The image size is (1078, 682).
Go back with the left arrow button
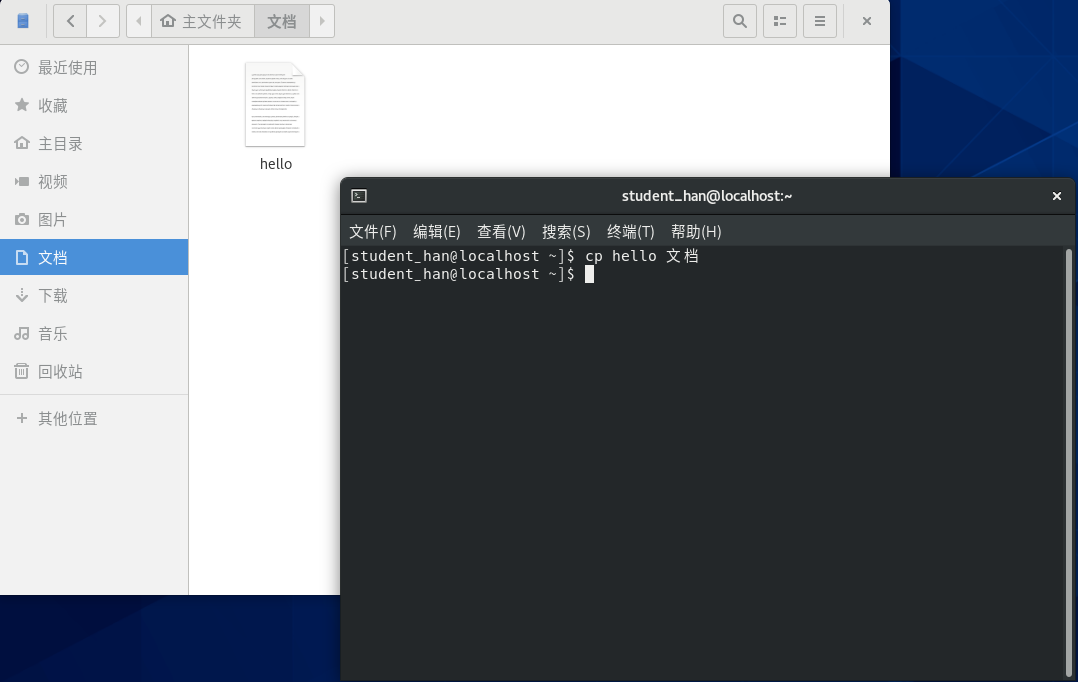[x=70, y=21]
